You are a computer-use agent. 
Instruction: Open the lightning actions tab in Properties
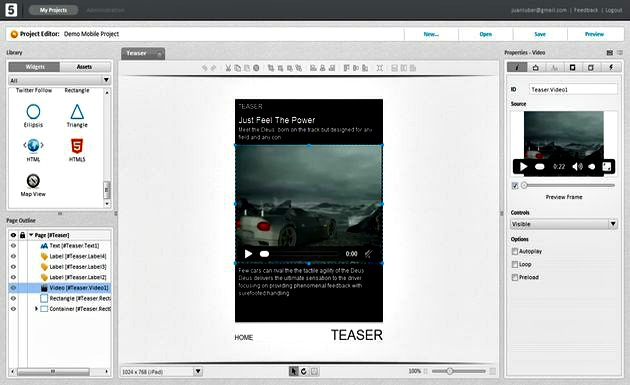click(x=611, y=68)
